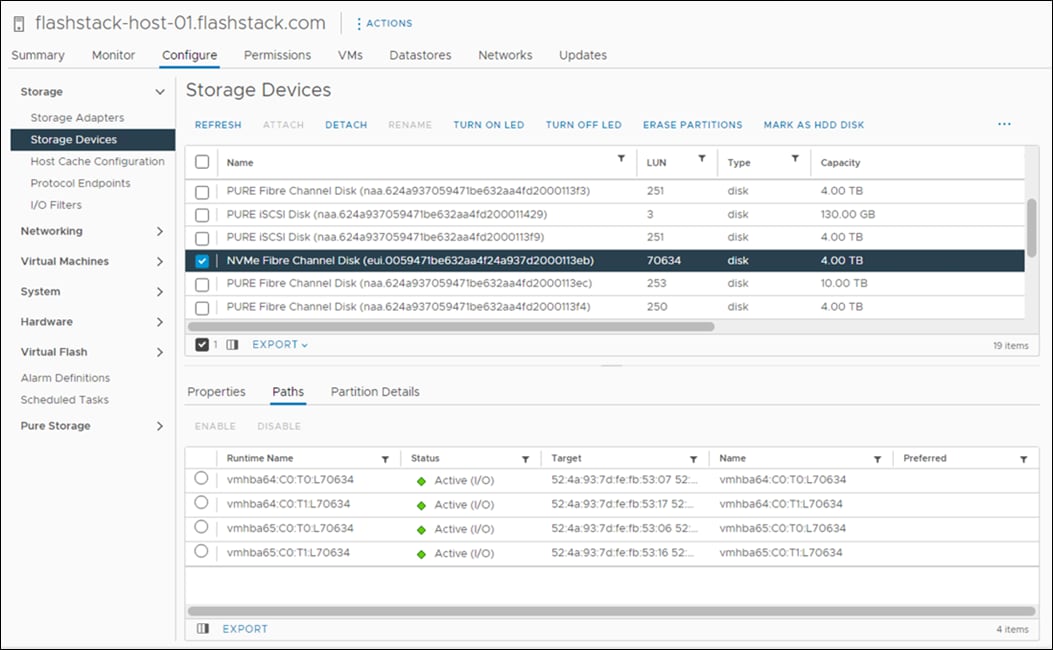Open the Type column filter
Screen dimensions: 1053x650
pyautogui.click(x=793, y=161)
